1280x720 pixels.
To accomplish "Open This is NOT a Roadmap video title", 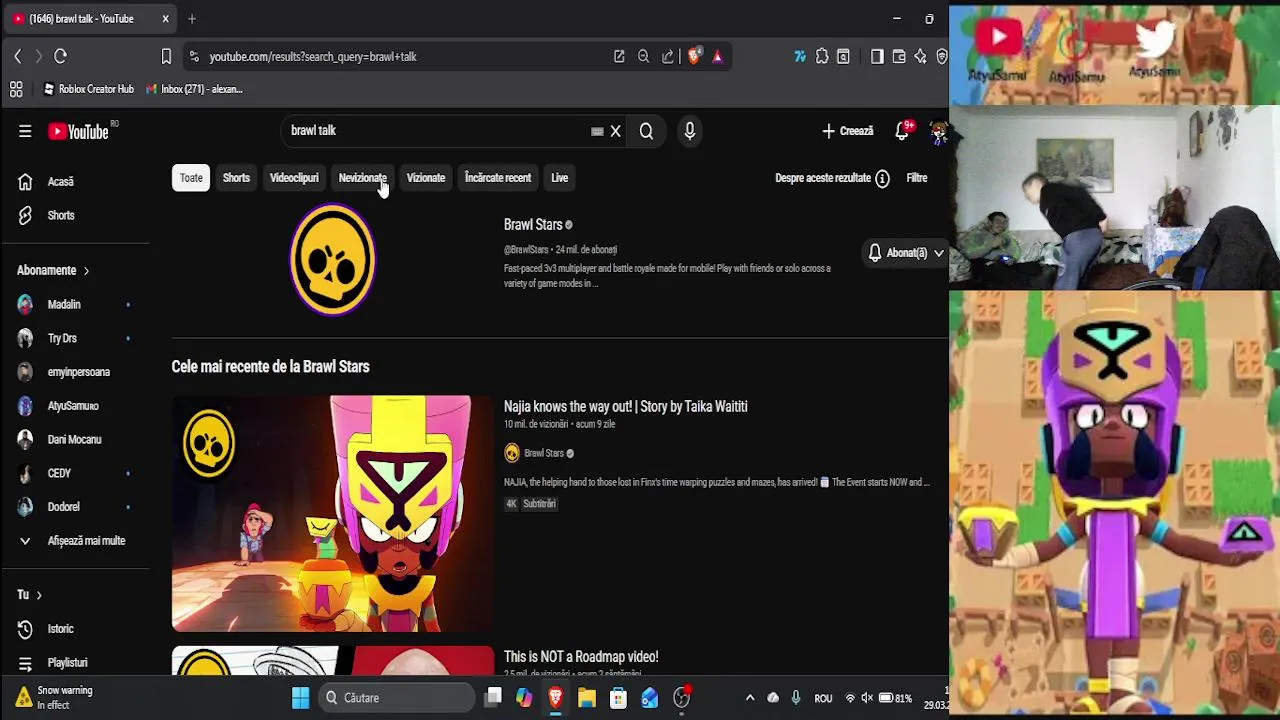I will (581, 657).
